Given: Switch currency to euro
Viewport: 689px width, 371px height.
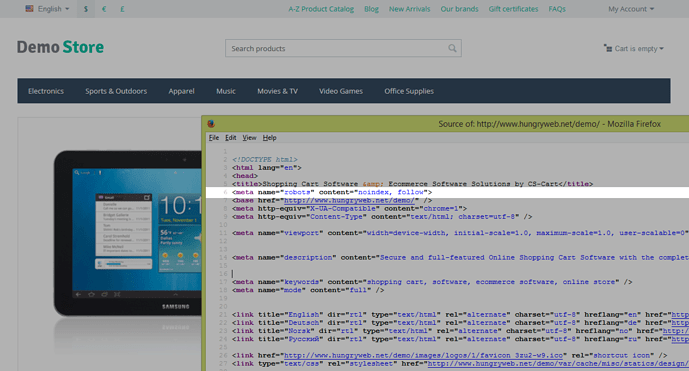Looking at the screenshot, I should pyautogui.click(x=104, y=9).
